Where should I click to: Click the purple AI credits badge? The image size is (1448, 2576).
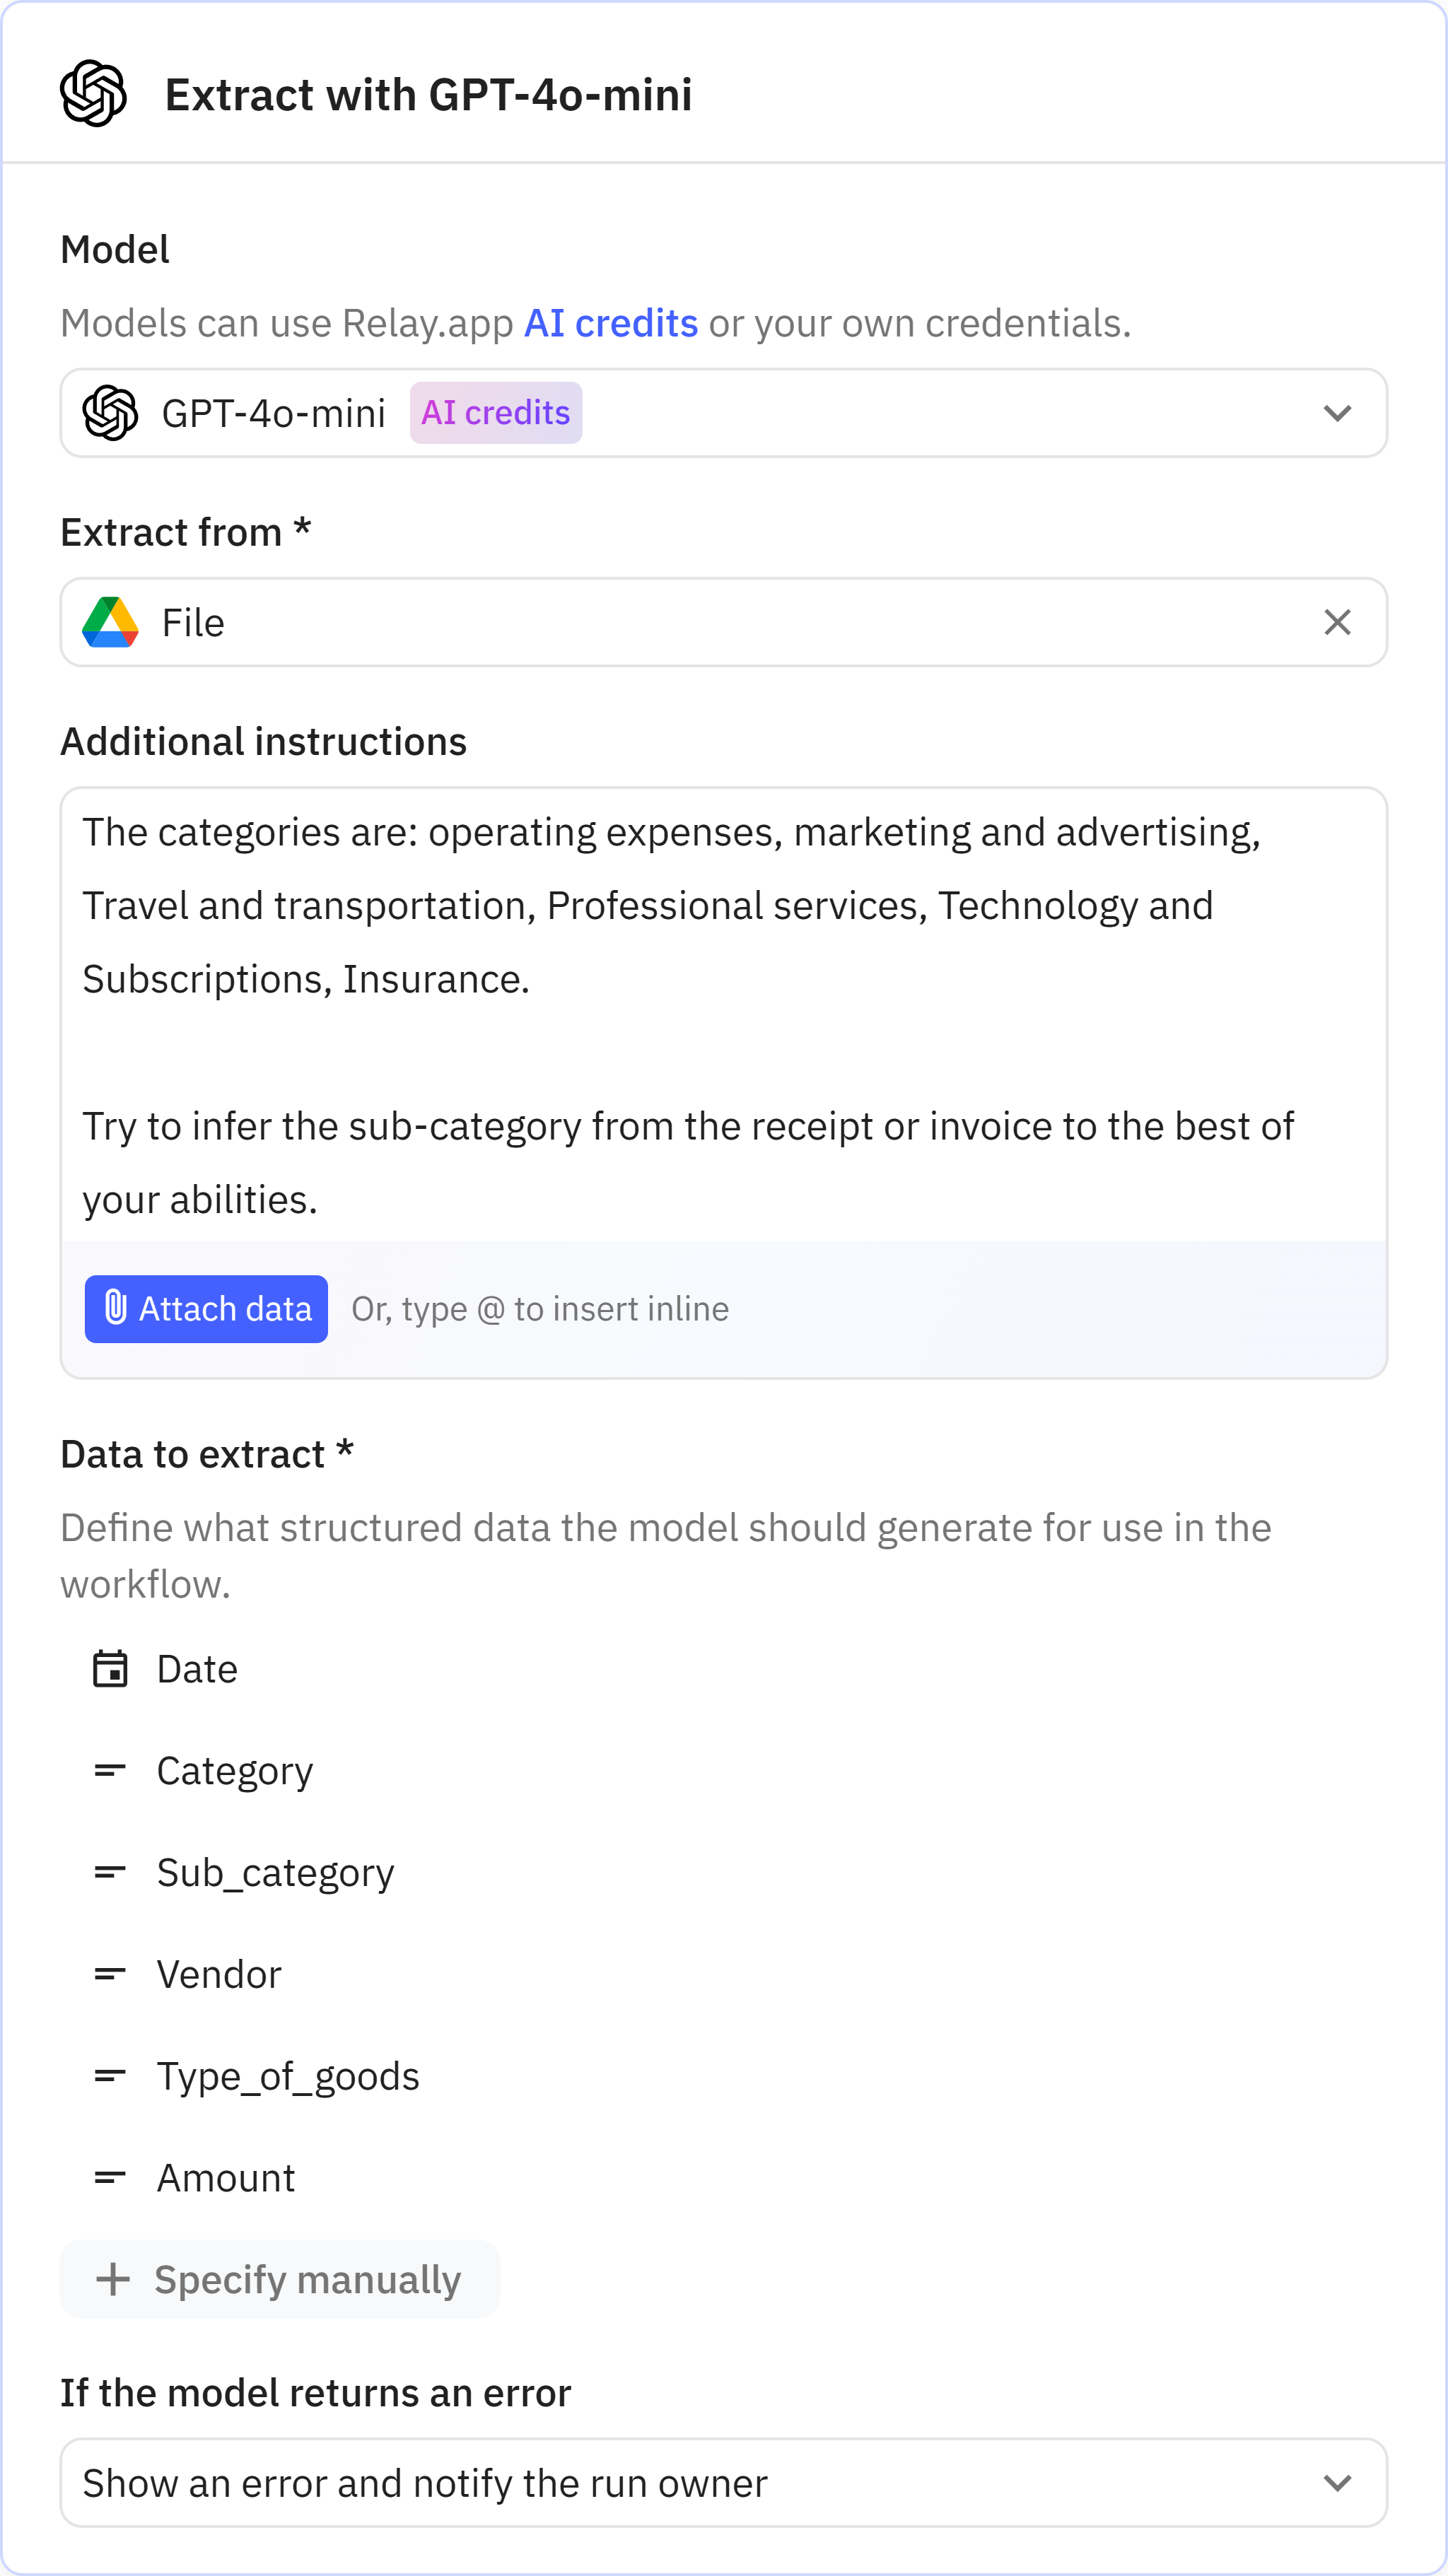[496, 413]
